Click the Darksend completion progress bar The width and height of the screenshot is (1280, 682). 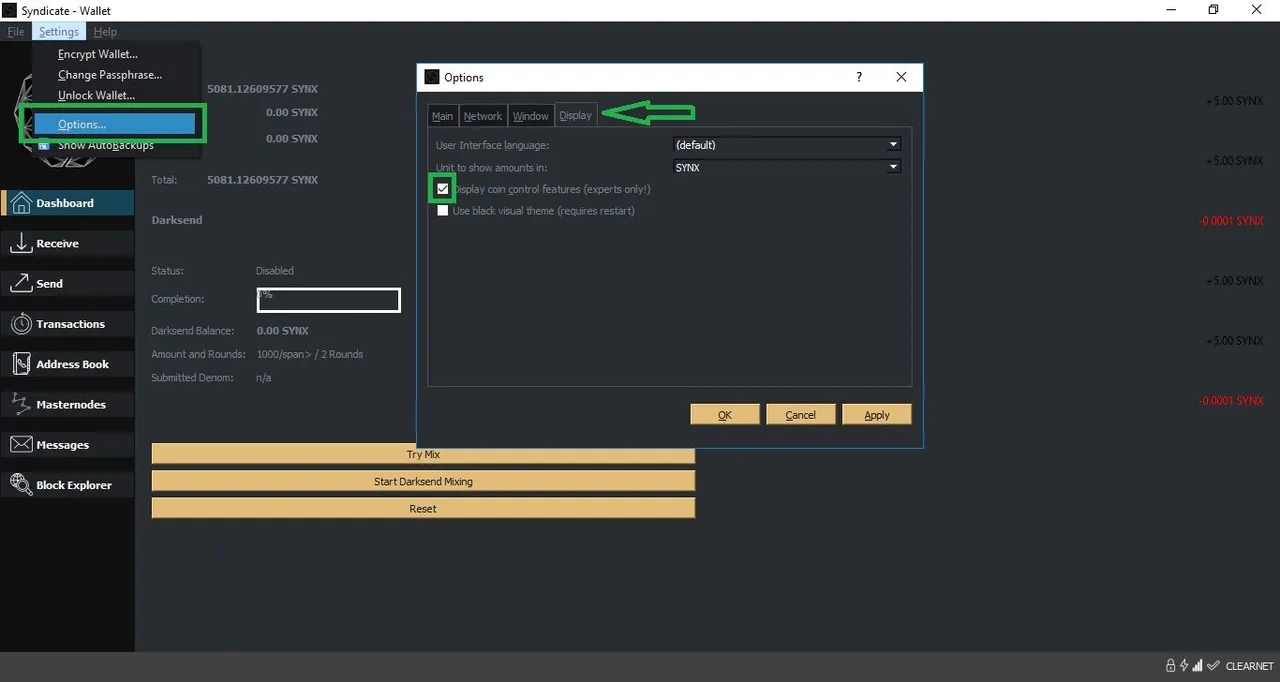click(329, 300)
